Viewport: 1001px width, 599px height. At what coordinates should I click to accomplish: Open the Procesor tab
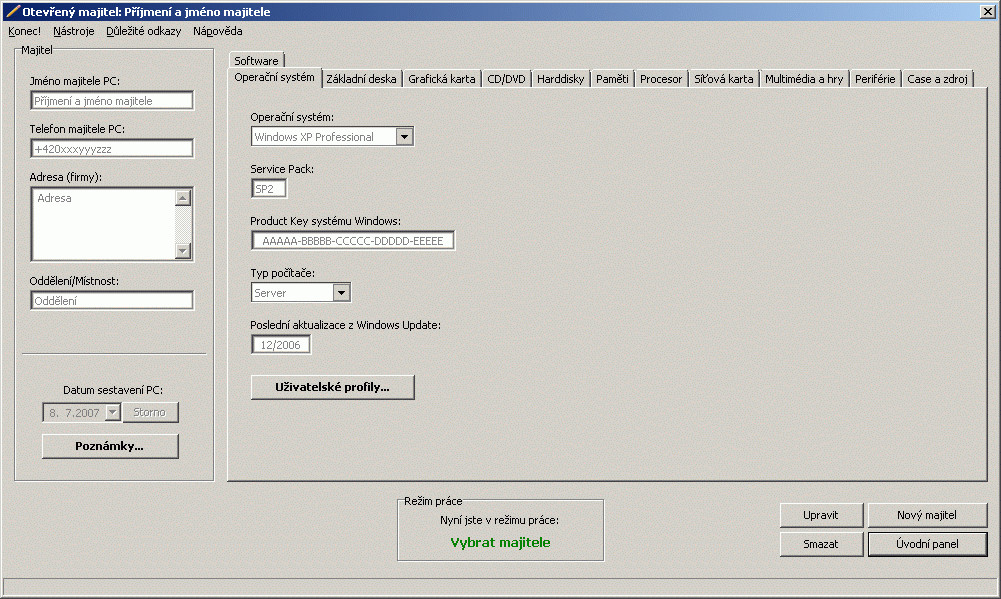(661, 79)
